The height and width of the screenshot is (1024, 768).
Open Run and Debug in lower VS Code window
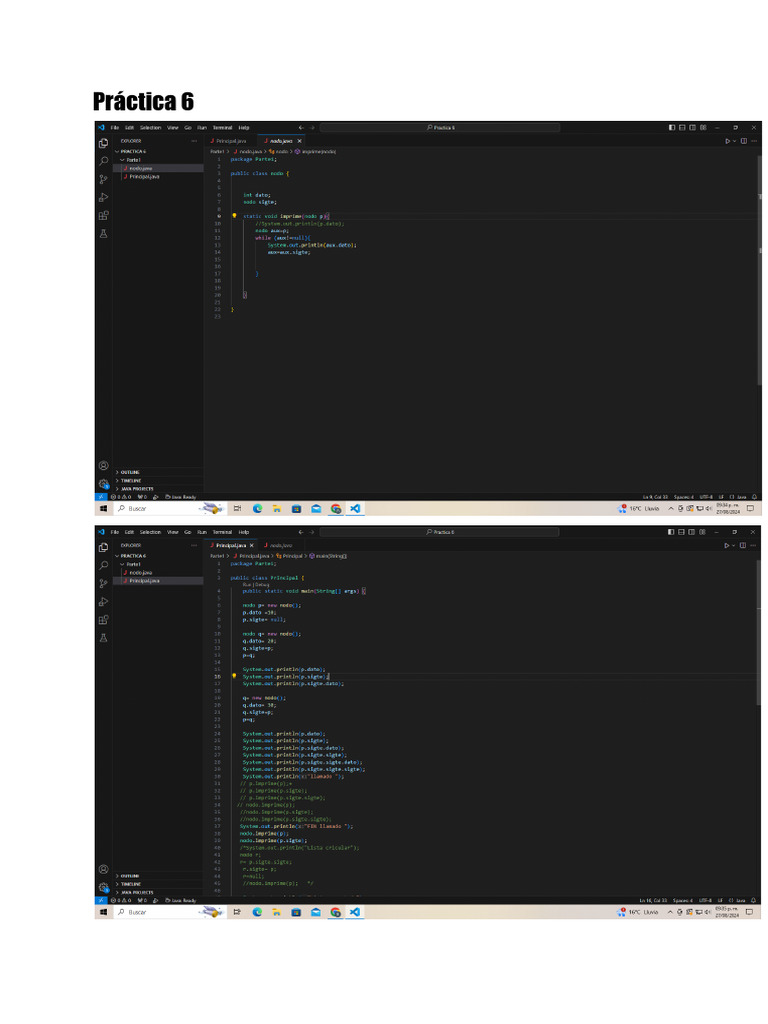point(103,601)
